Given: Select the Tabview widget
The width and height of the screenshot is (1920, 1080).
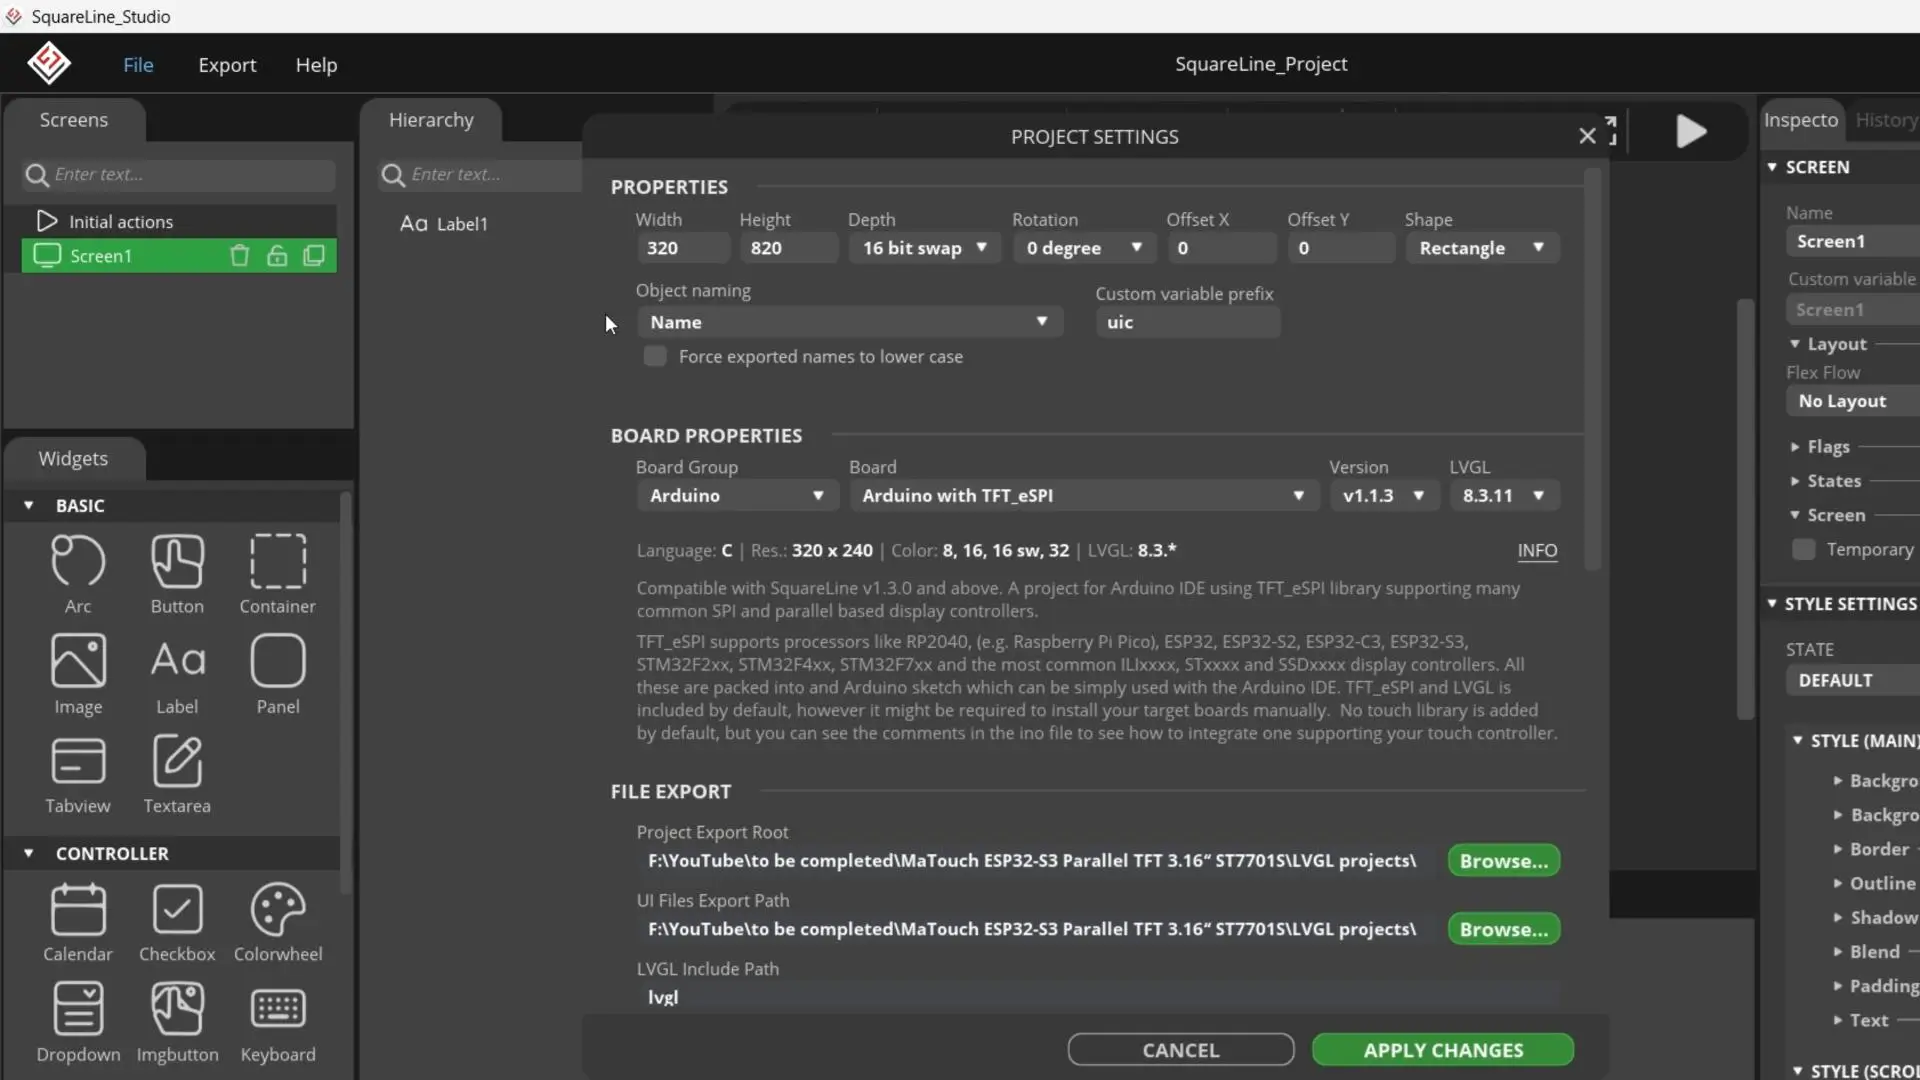Looking at the screenshot, I should [78, 774].
